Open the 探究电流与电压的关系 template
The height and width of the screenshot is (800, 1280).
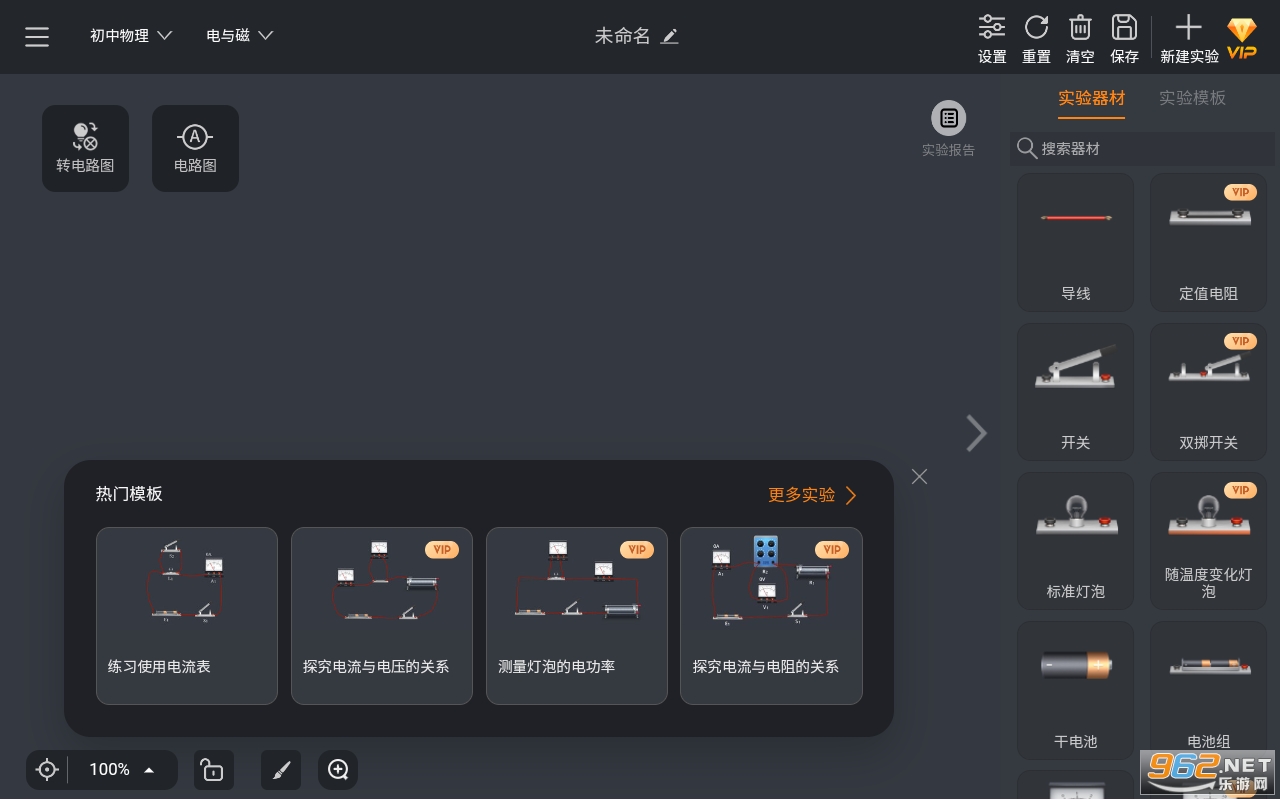(382, 616)
